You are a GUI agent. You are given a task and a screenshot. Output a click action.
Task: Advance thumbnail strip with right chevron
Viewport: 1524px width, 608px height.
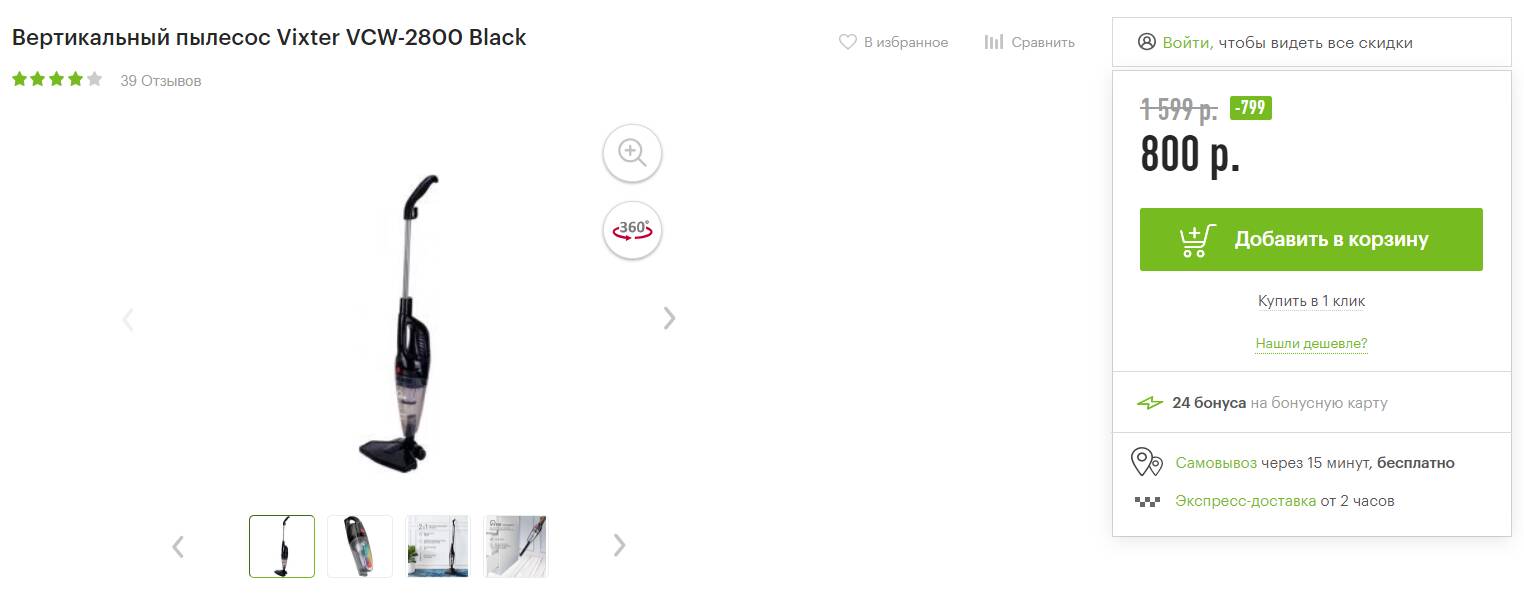619,545
